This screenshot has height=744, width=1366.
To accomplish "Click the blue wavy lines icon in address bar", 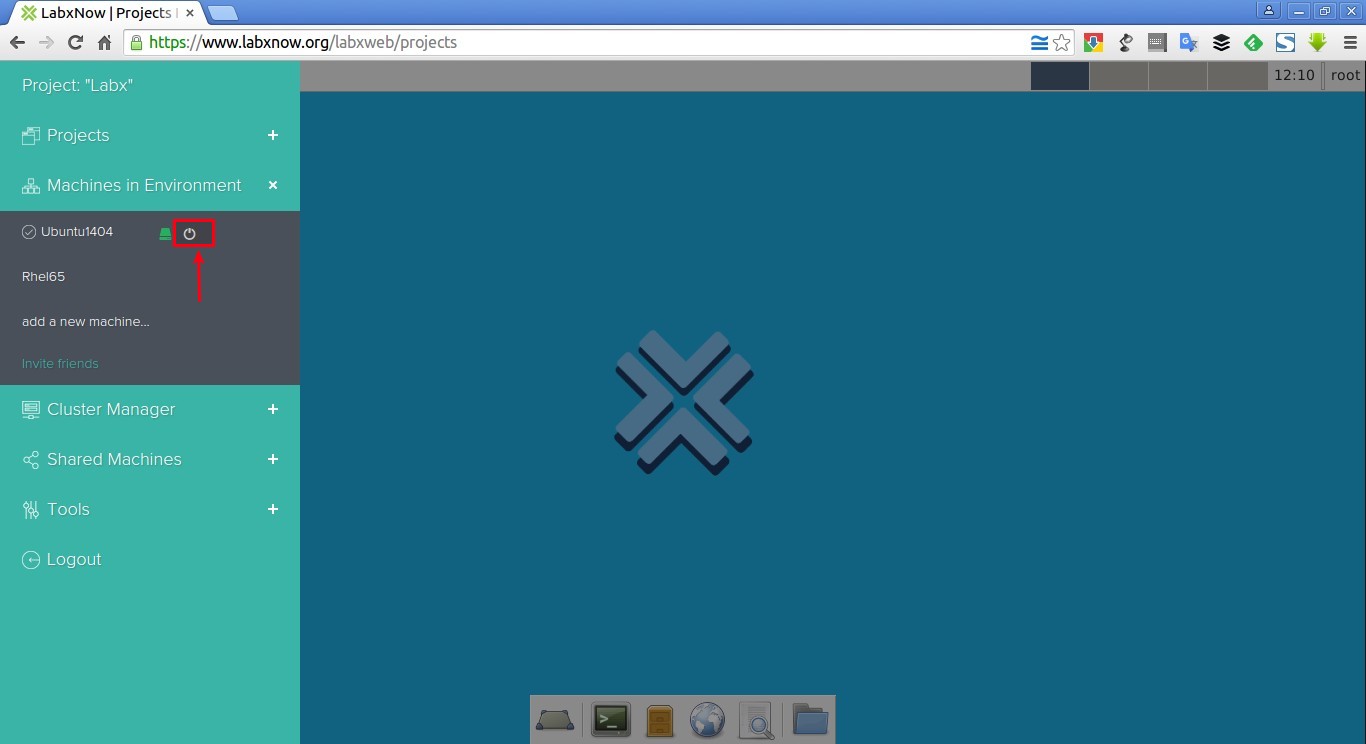I will 1039,43.
